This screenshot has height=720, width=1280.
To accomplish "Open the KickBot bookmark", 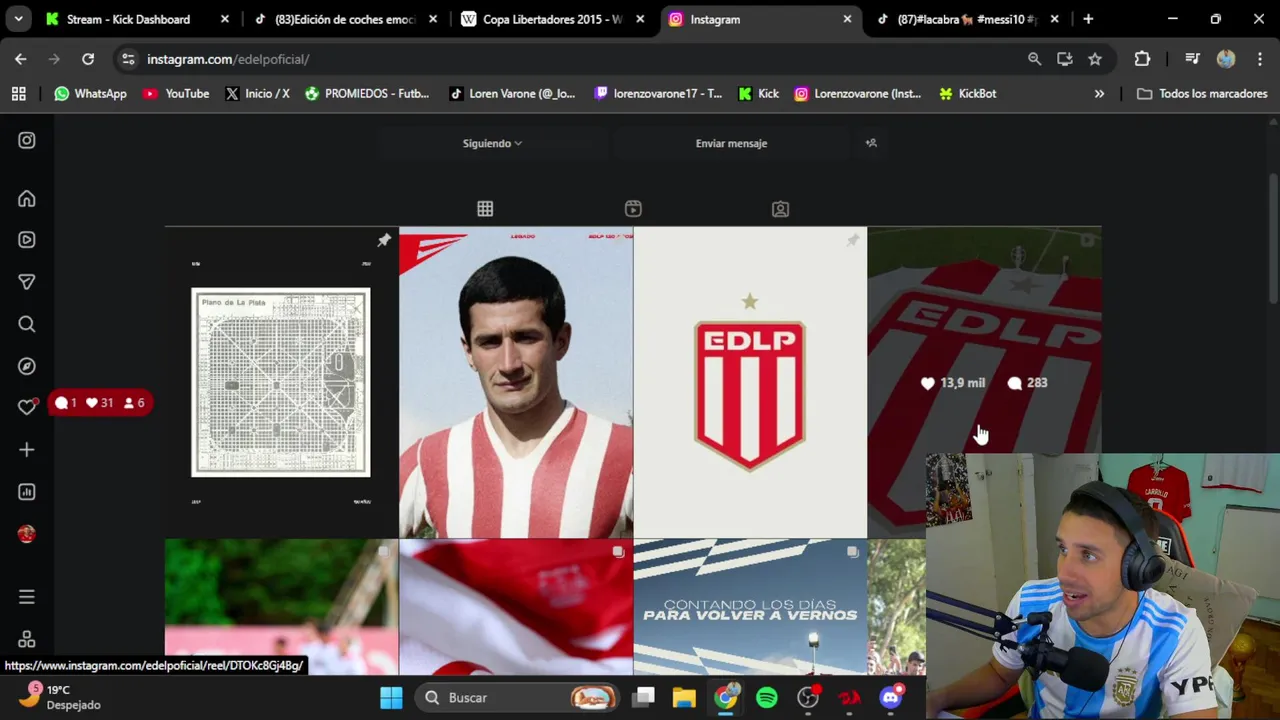I will pos(968,94).
